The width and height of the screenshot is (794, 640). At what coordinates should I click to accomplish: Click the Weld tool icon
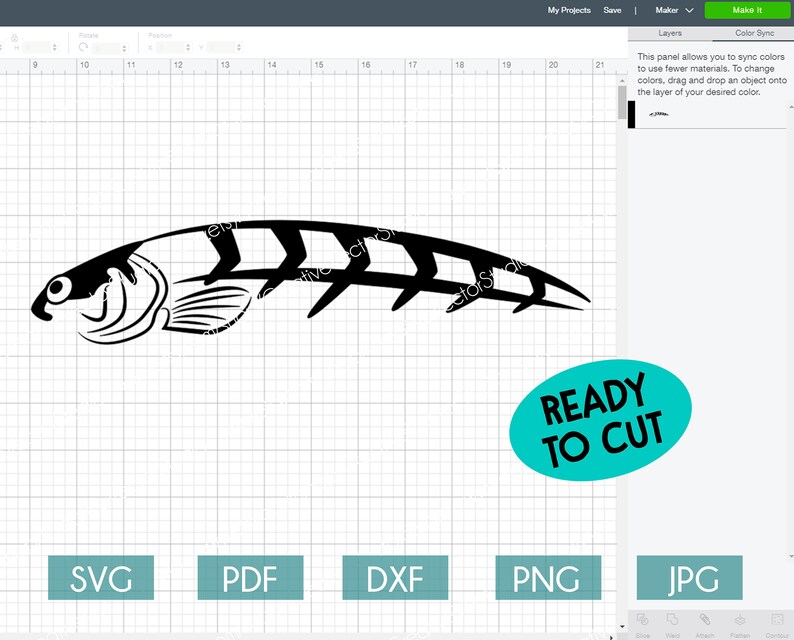(672, 619)
